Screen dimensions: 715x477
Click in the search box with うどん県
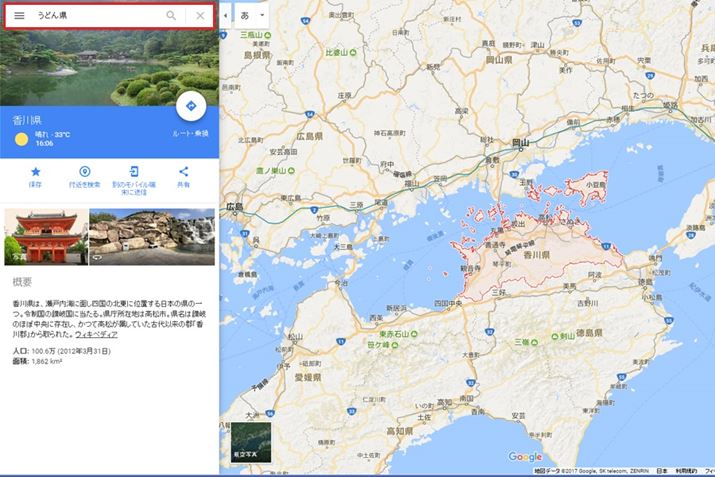tap(95, 16)
